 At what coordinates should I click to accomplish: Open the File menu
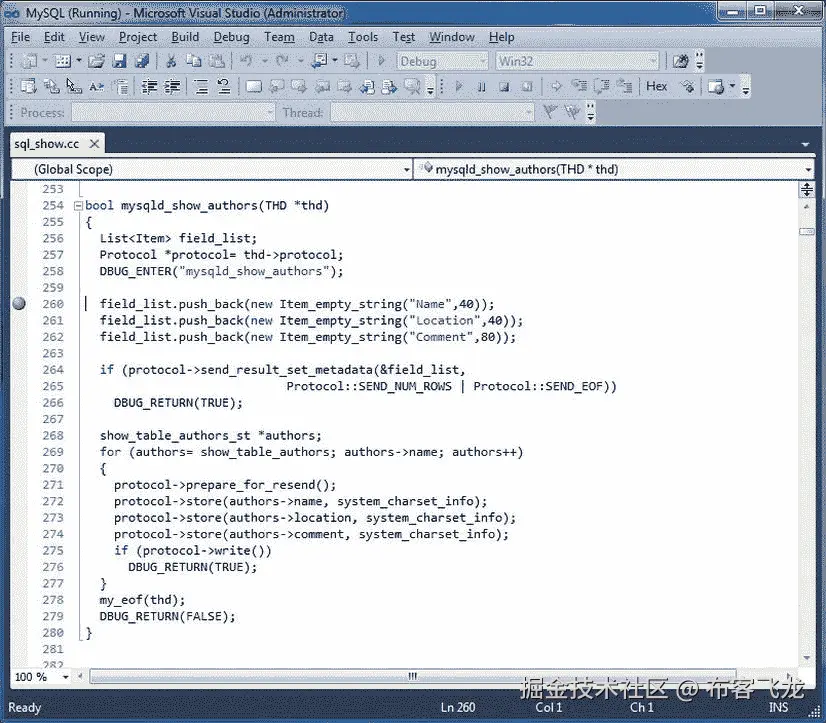tap(21, 37)
